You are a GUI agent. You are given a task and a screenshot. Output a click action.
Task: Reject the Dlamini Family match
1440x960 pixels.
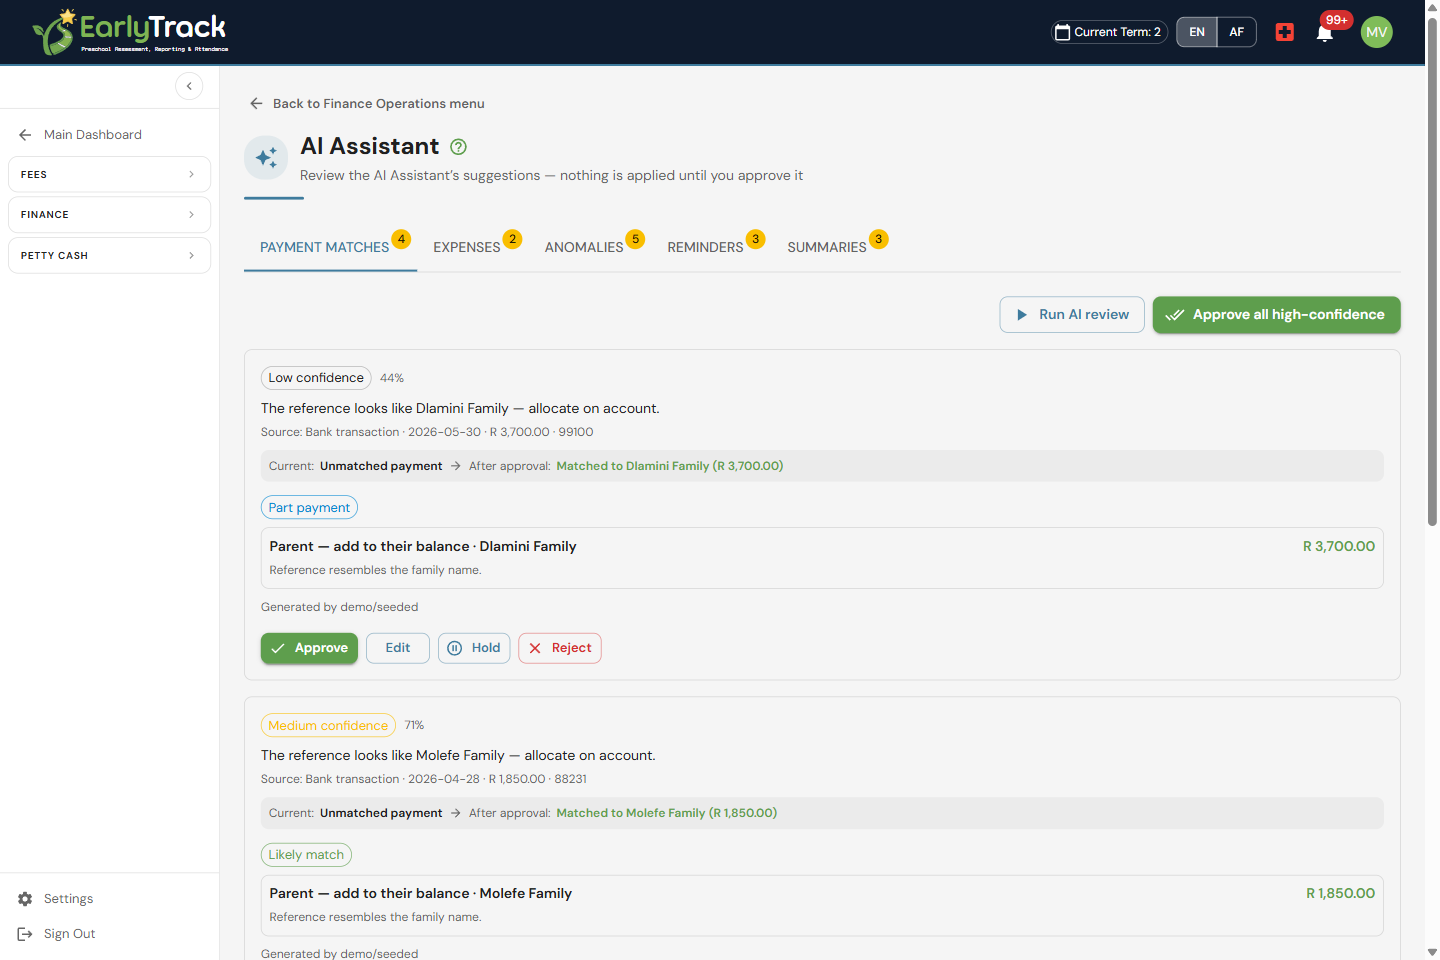pyautogui.click(x=560, y=648)
